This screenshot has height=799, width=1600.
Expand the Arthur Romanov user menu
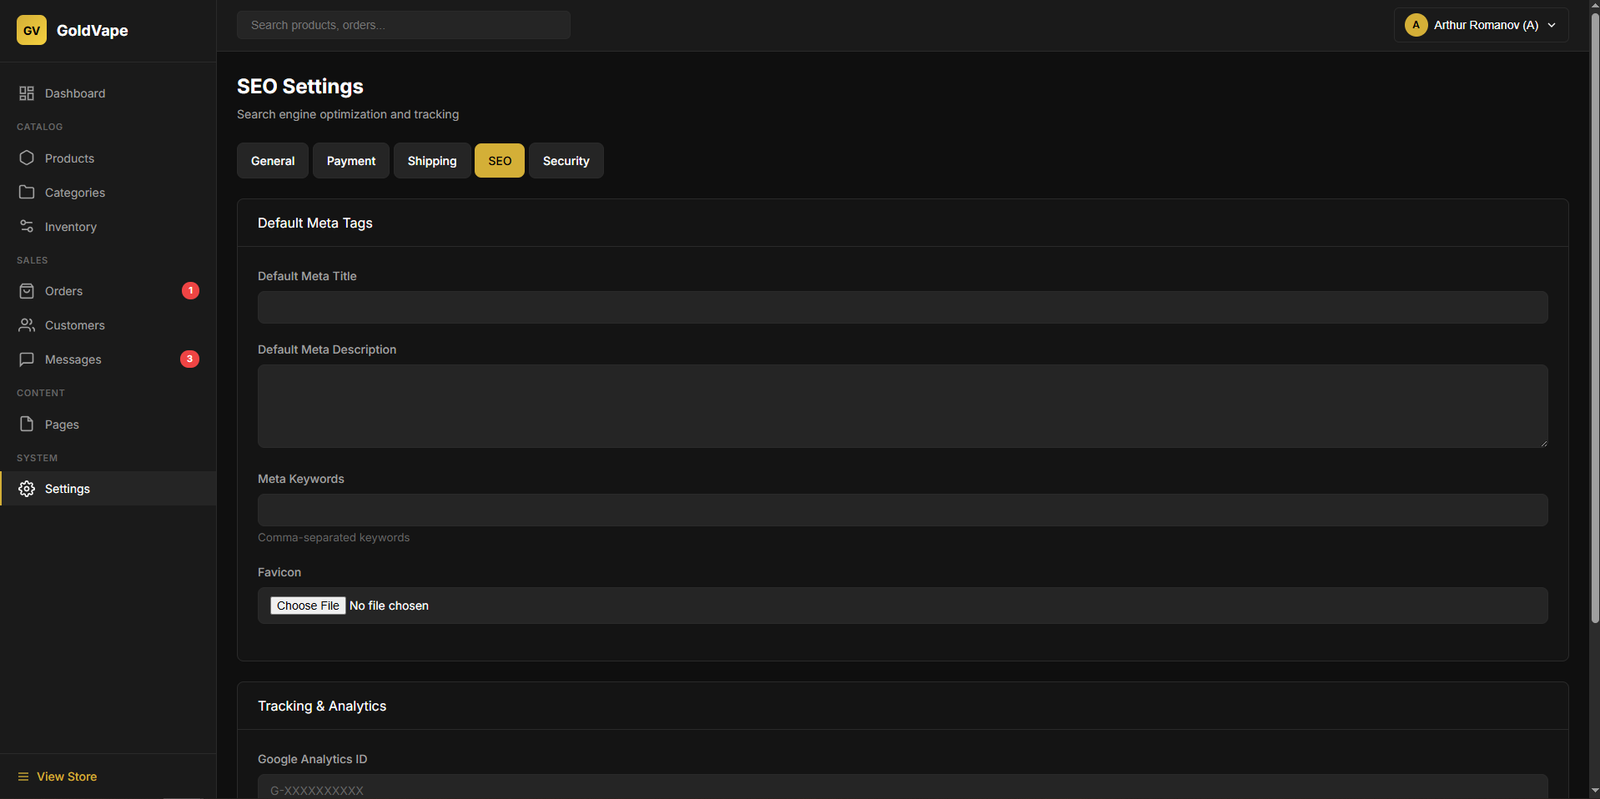(1480, 25)
